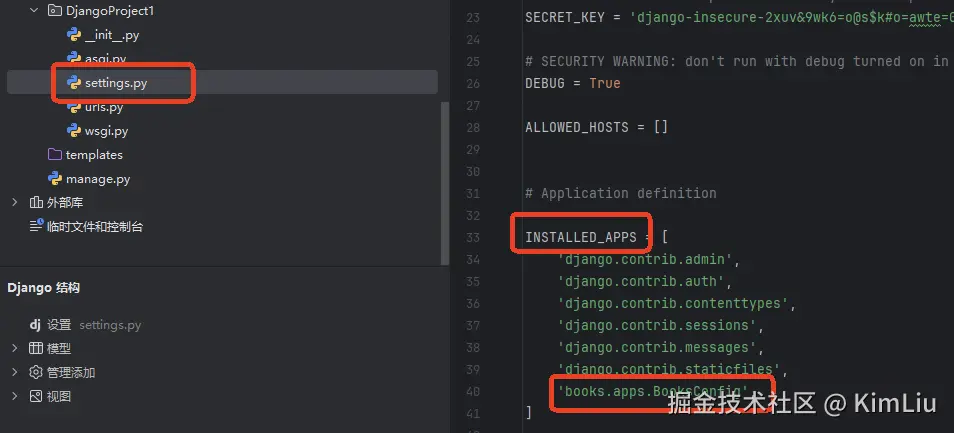
Task: Click the wsgi.py Python file icon
Action: point(74,131)
